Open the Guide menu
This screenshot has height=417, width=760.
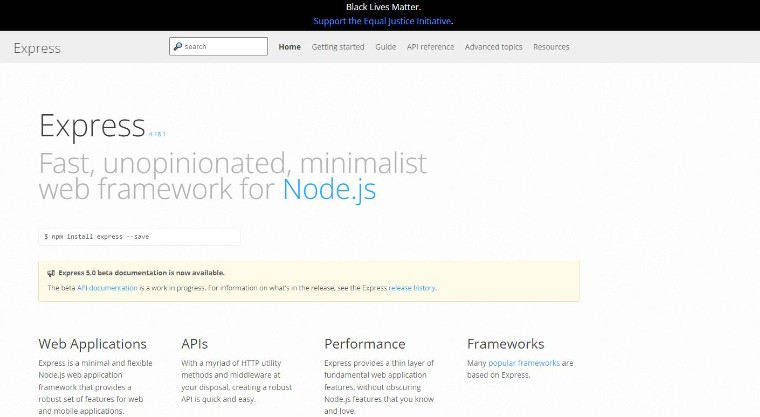385,47
